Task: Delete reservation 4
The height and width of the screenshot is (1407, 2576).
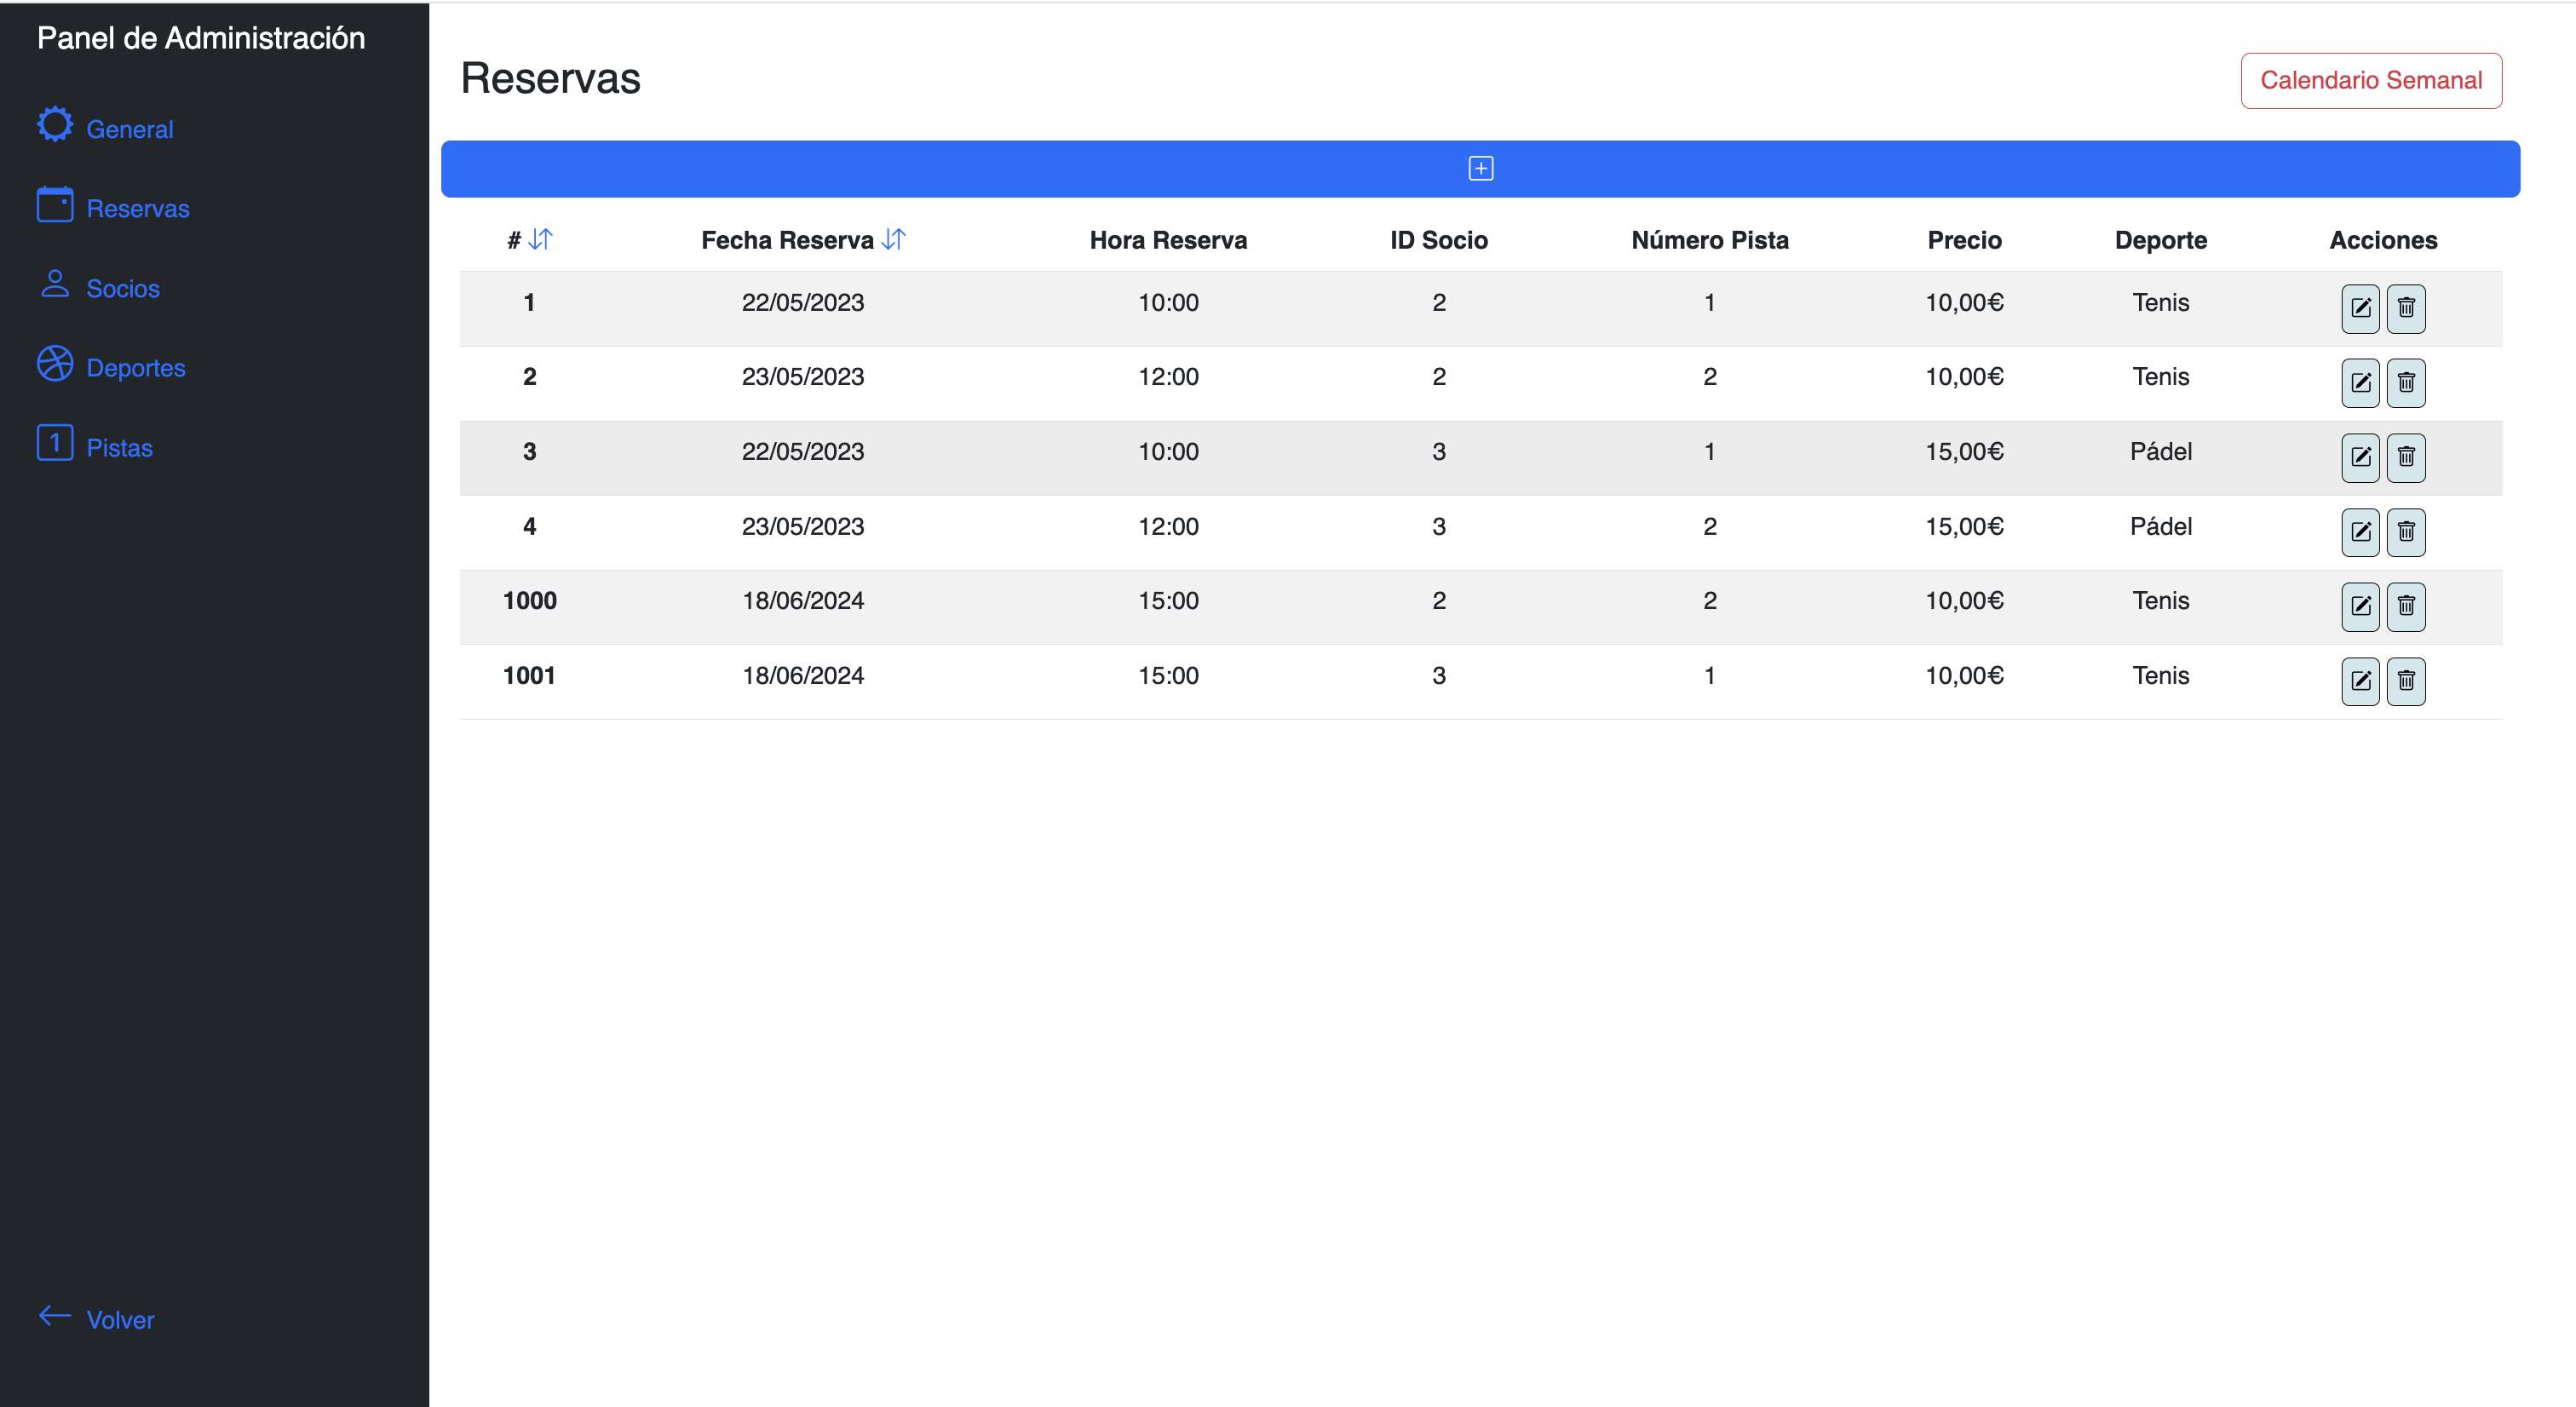Action: tap(2406, 532)
